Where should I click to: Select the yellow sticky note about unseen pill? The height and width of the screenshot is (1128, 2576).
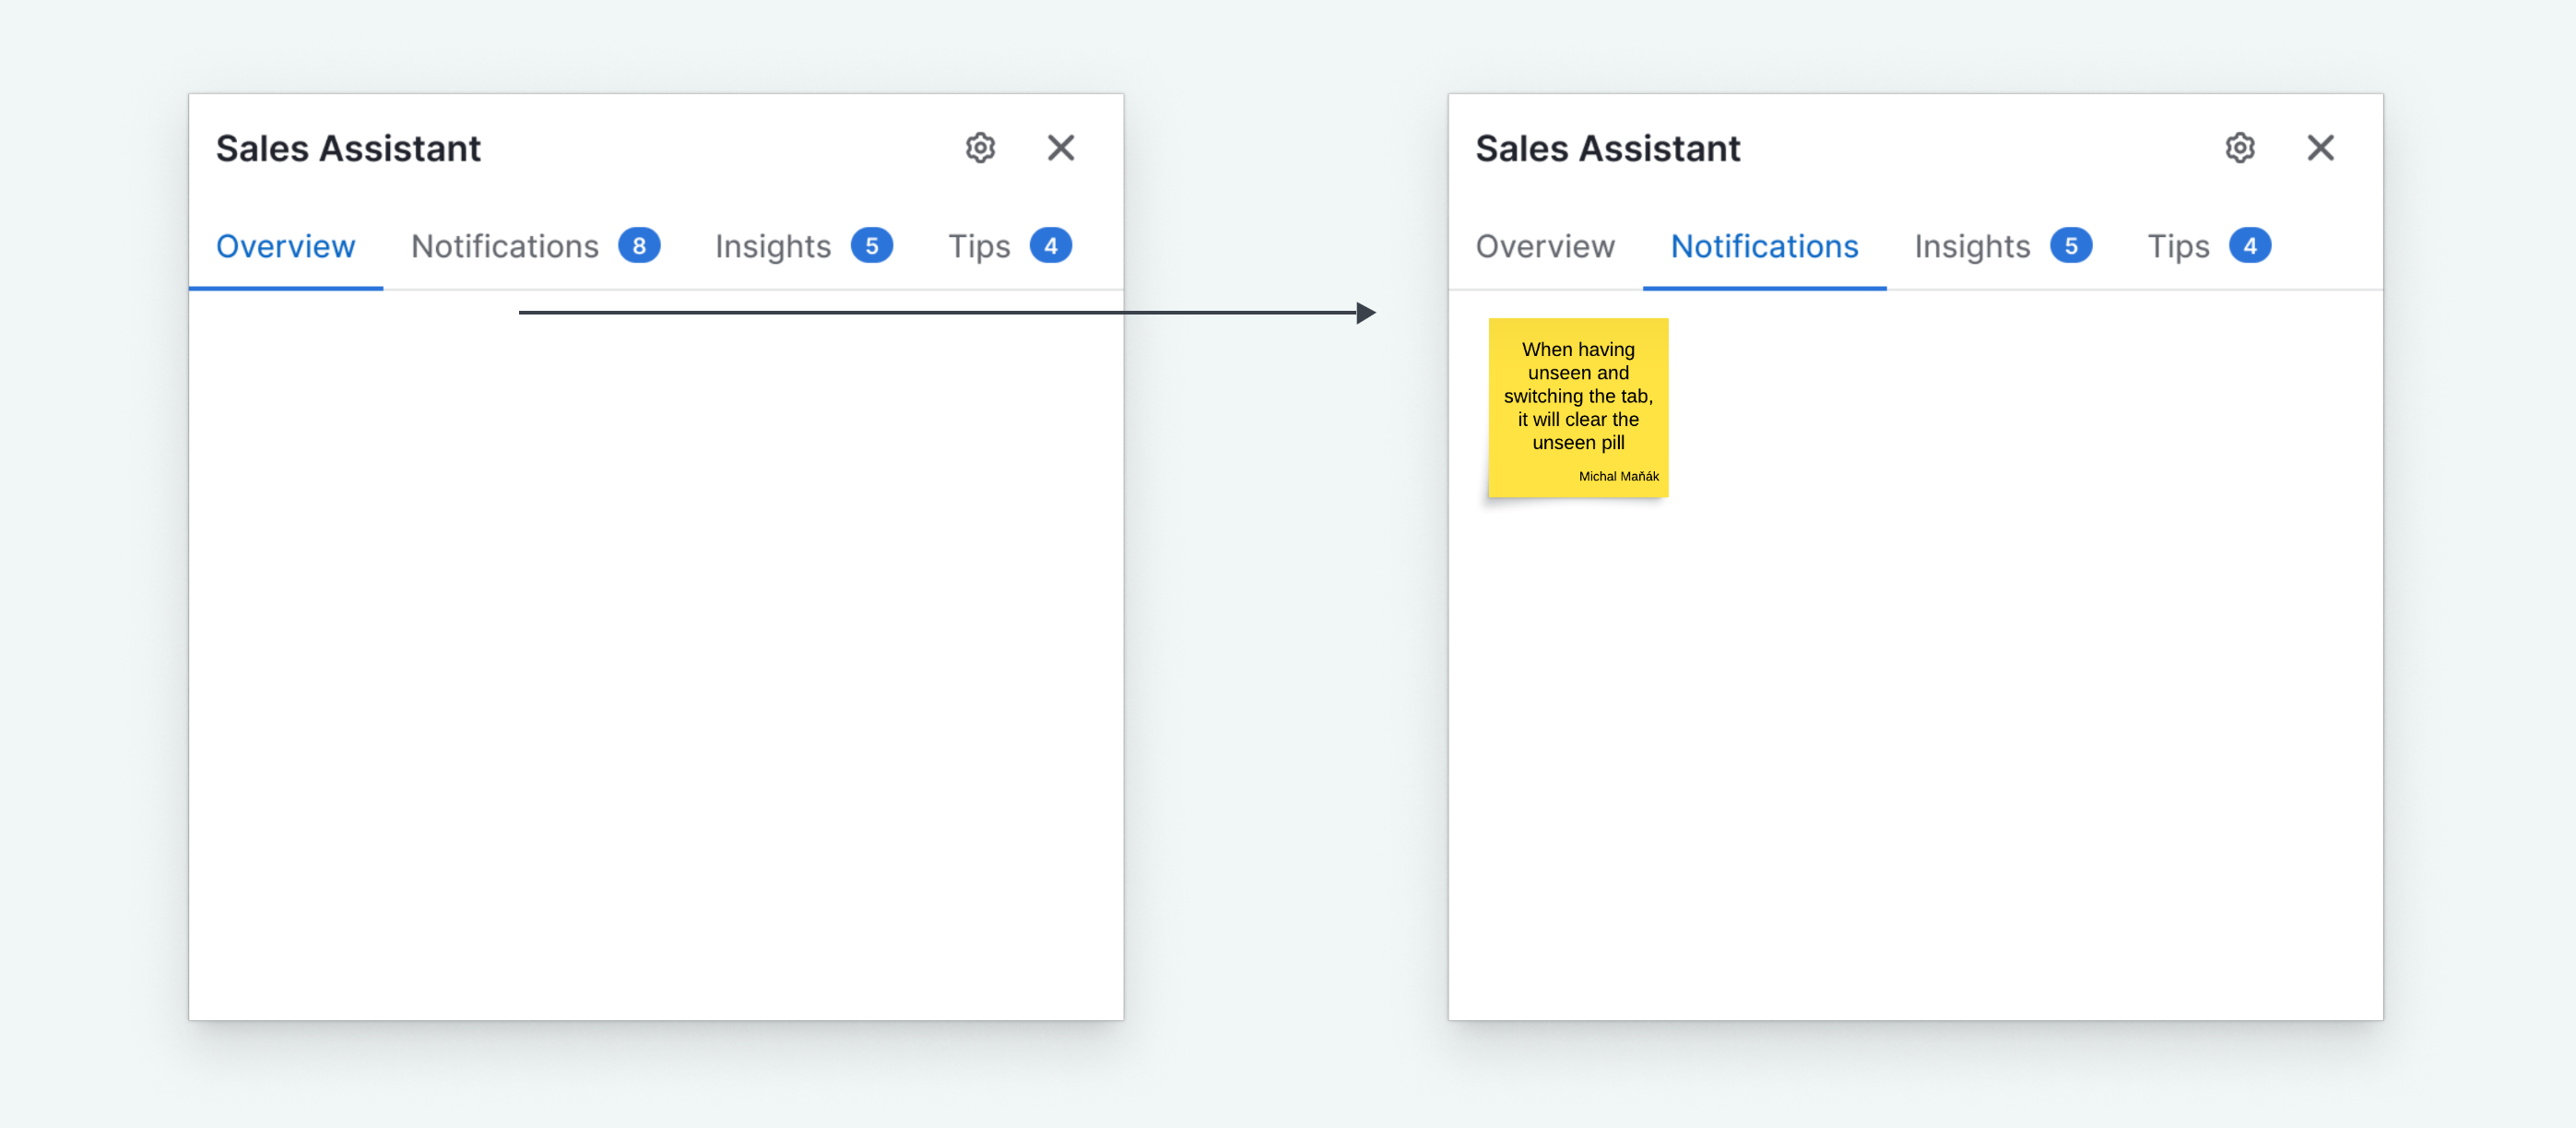[1578, 407]
